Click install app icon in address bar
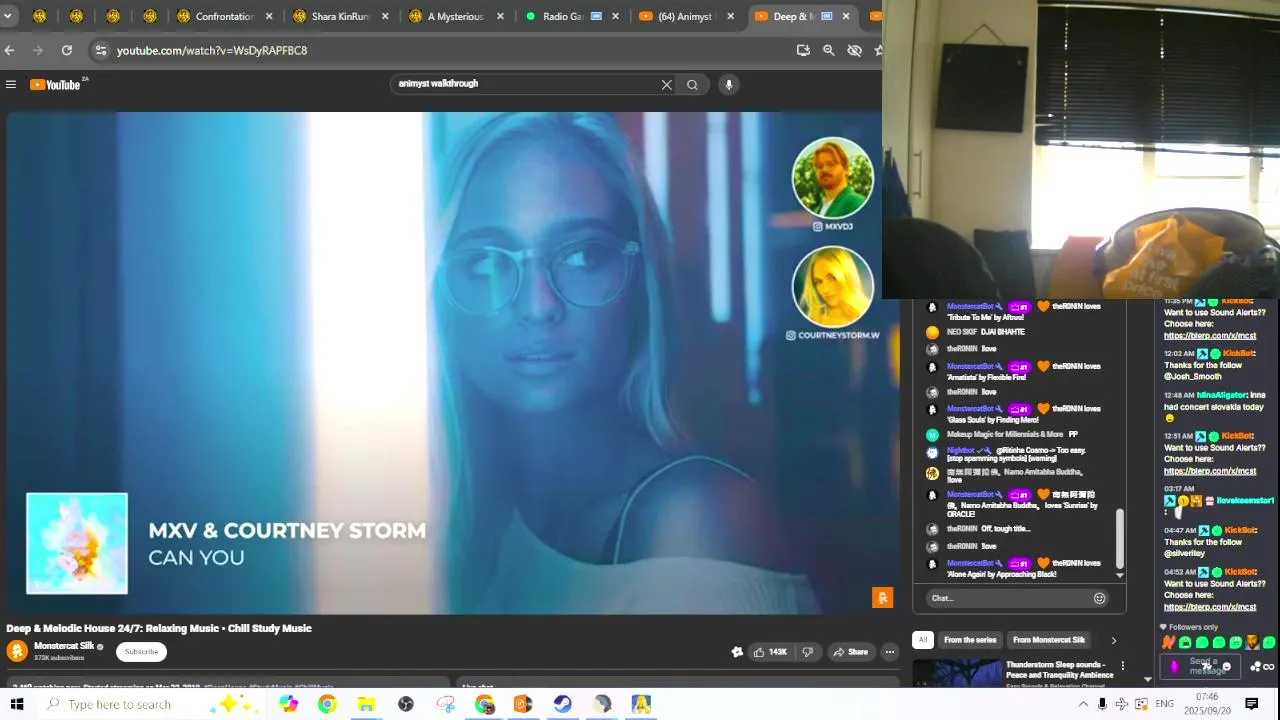 click(x=803, y=50)
